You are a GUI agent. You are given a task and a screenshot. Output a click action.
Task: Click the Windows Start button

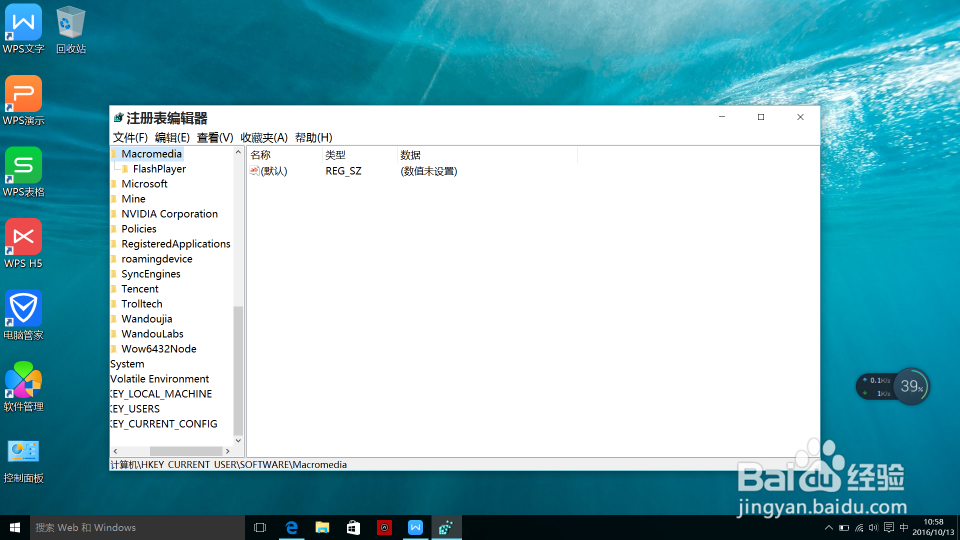(x=15, y=527)
